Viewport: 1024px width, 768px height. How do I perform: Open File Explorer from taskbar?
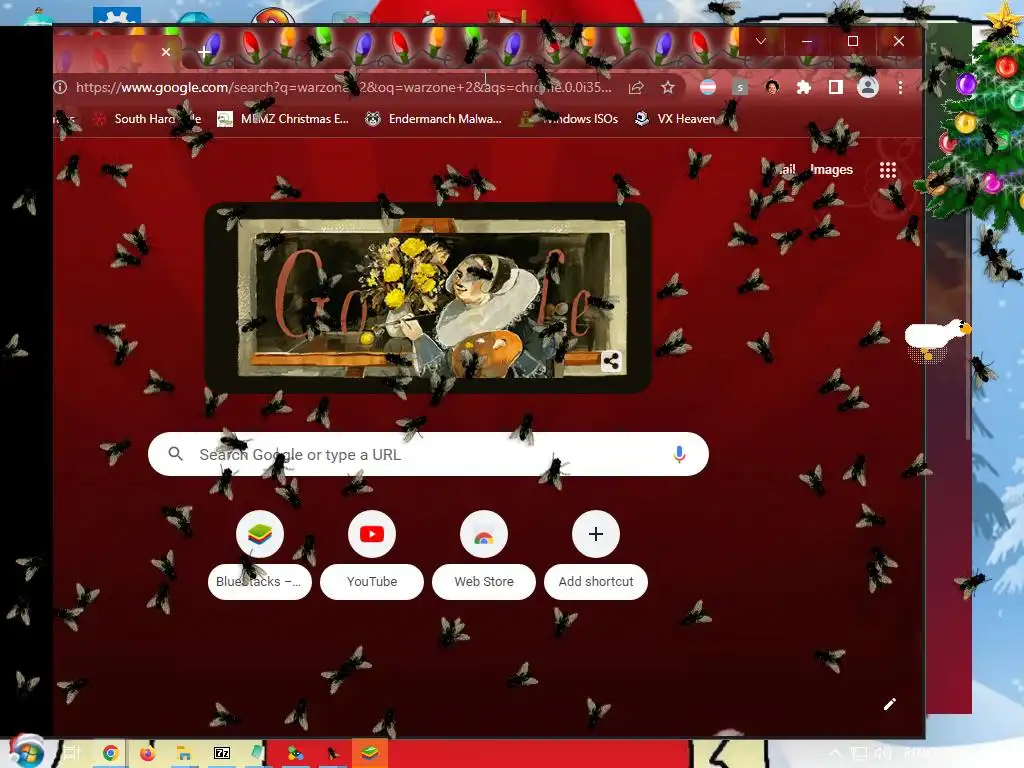tap(184, 754)
